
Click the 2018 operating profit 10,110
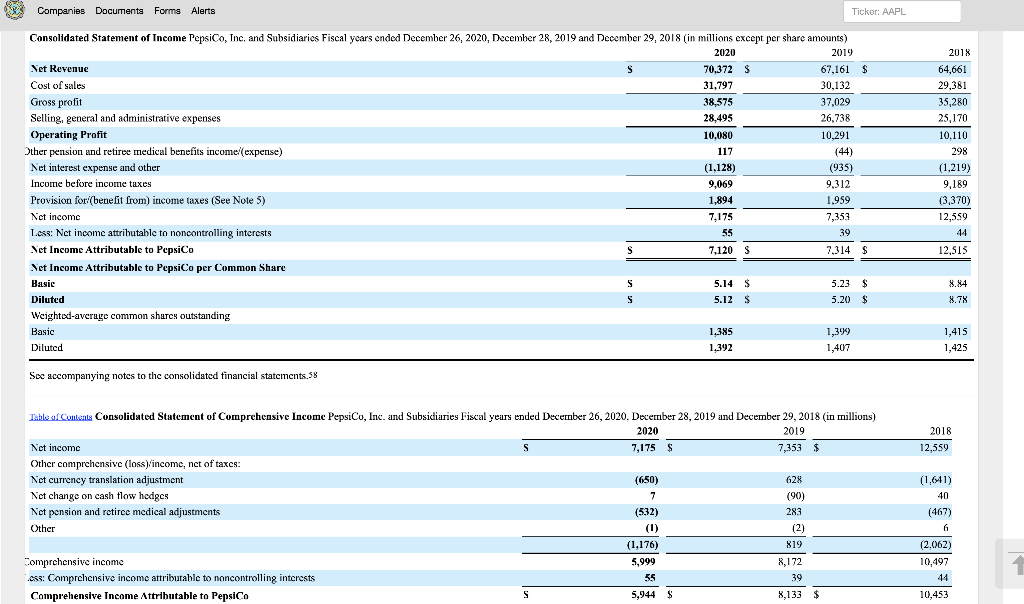[x=953, y=135]
